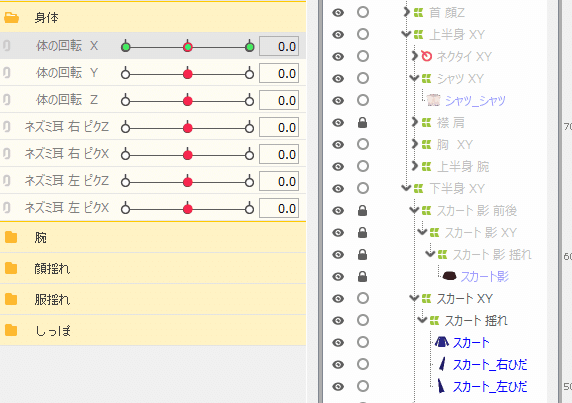Expand the 襟 肩 deformer node
The height and width of the screenshot is (403, 572).
click(x=414, y=122)
